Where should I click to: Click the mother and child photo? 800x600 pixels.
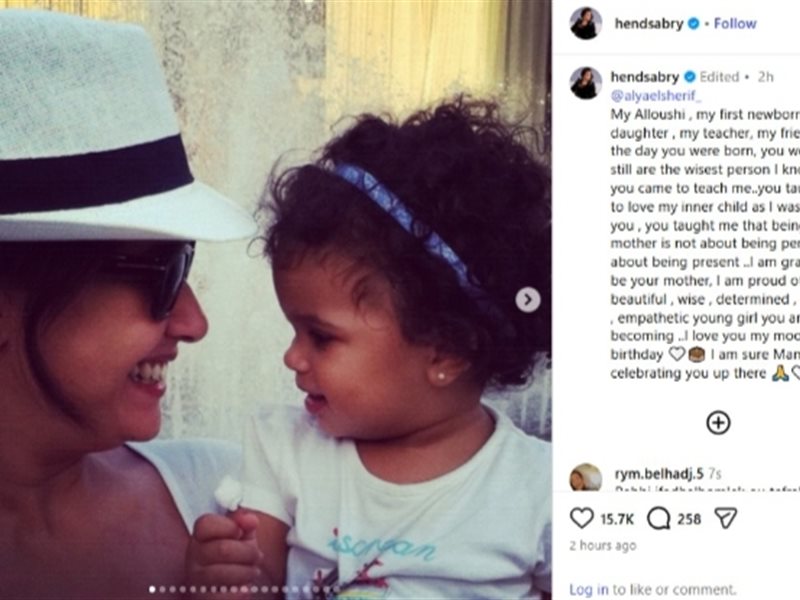coord(276,300)
